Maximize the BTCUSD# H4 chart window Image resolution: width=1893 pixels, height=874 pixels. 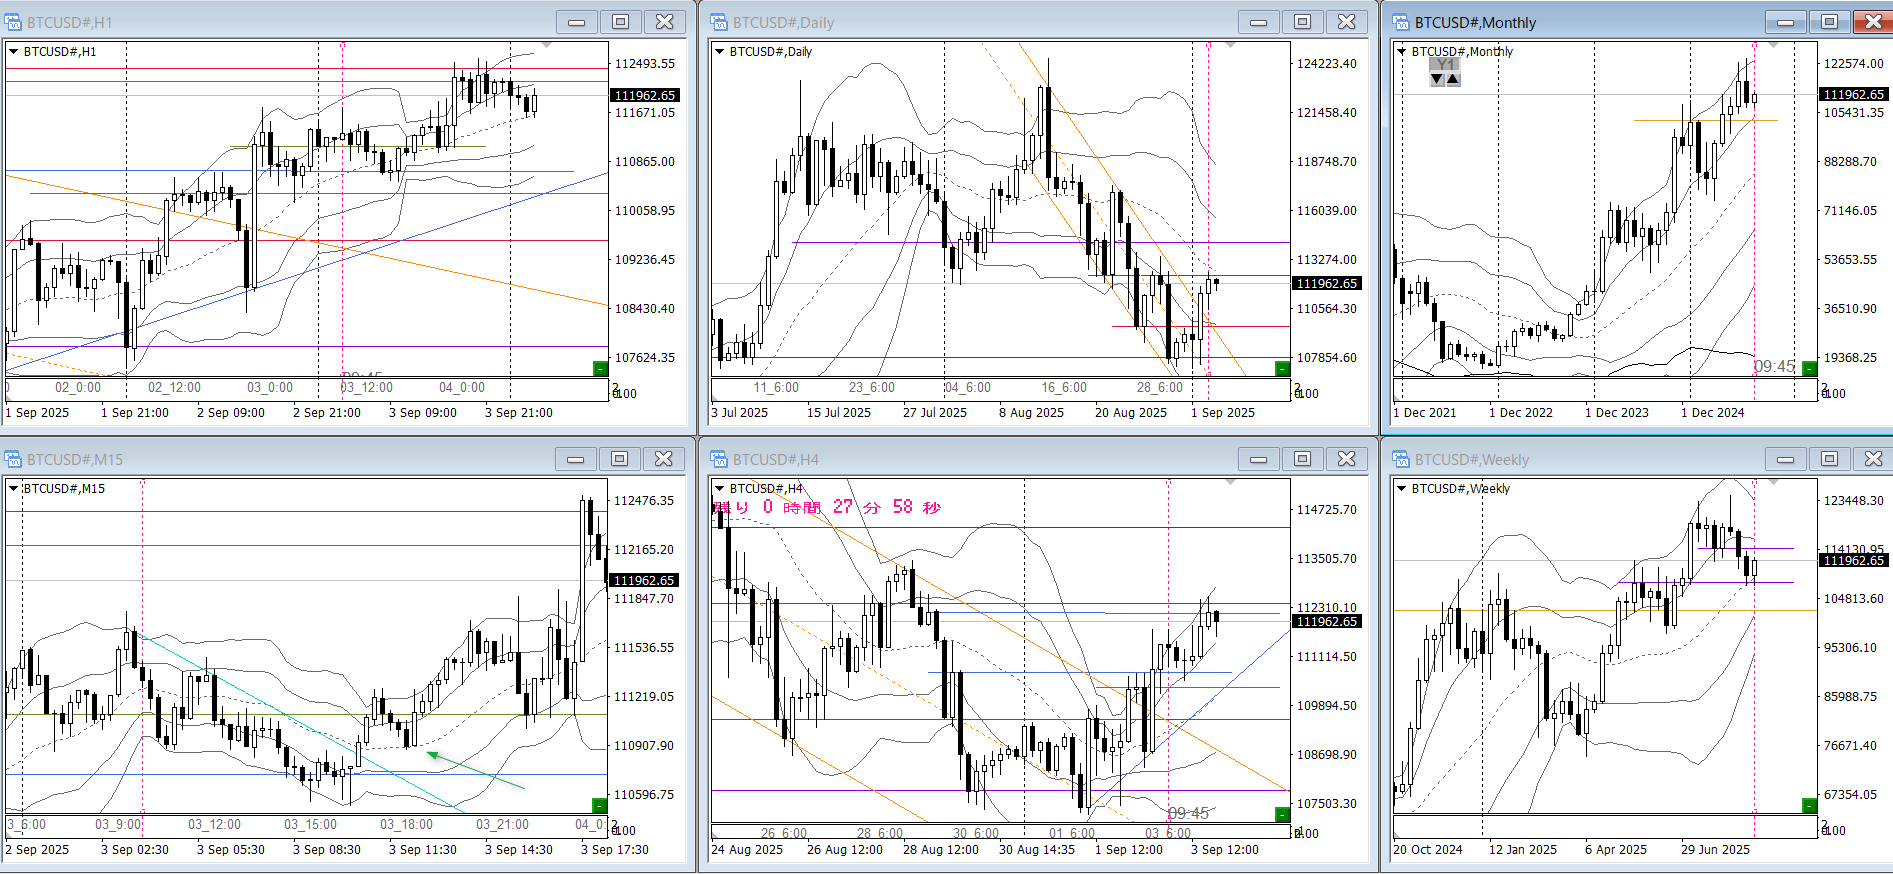pos(1302,459)
